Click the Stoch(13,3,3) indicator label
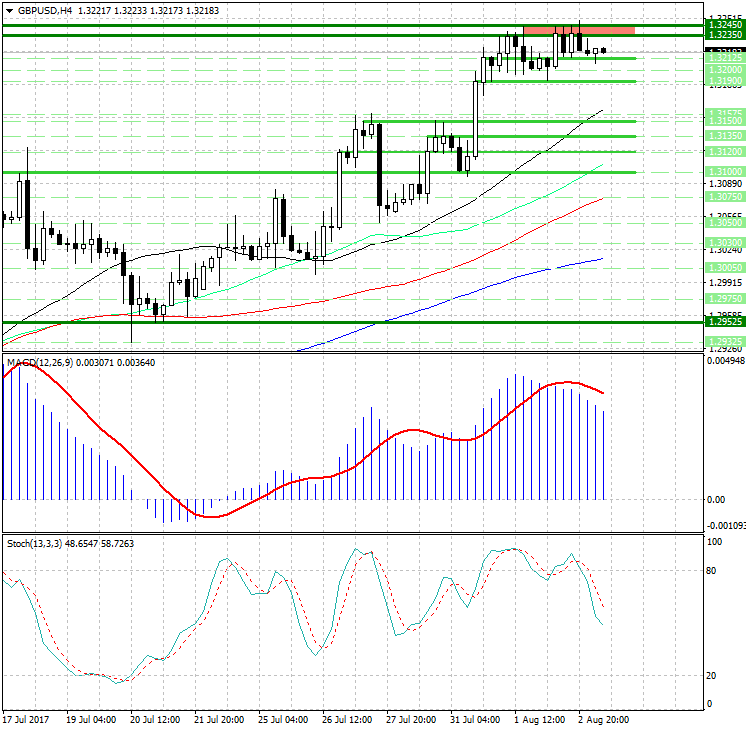746x731 pixels. coord(34,543)
